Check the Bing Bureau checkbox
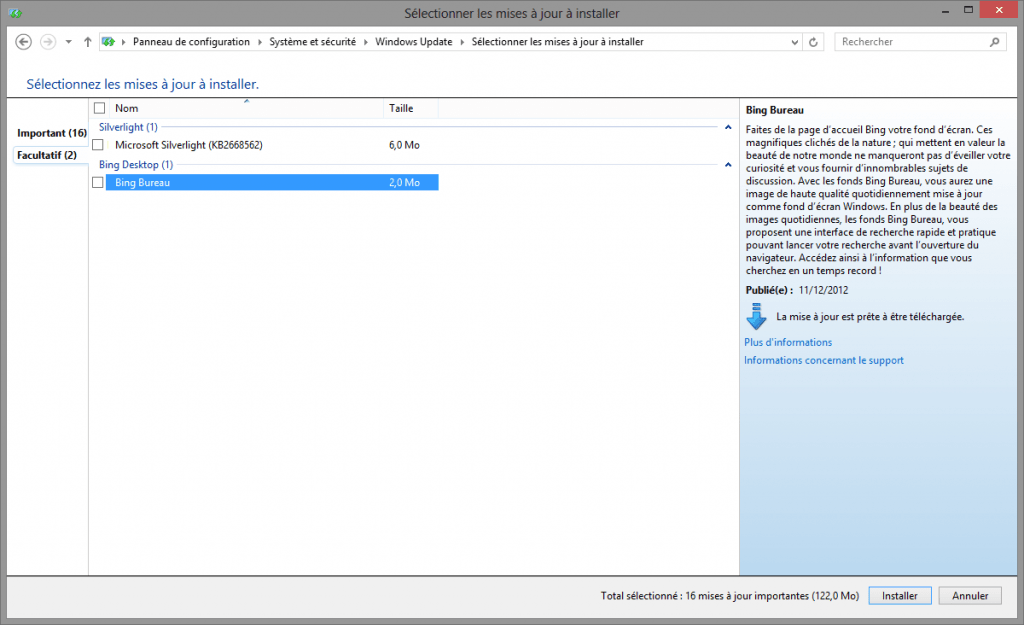Image resolution: width=1024 pixels, height=625 pixels. [98, 183]
